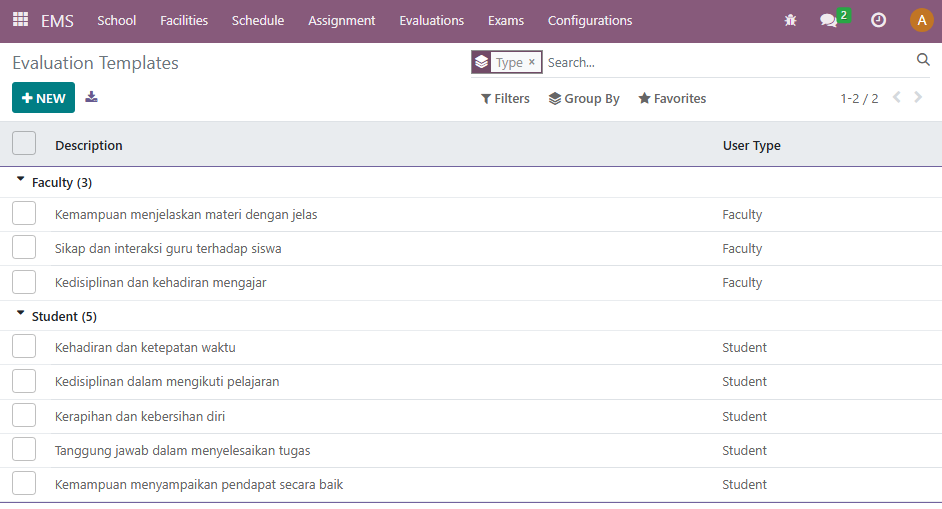Open the Filters dropdown
The image size is (942, 509).
505,98
